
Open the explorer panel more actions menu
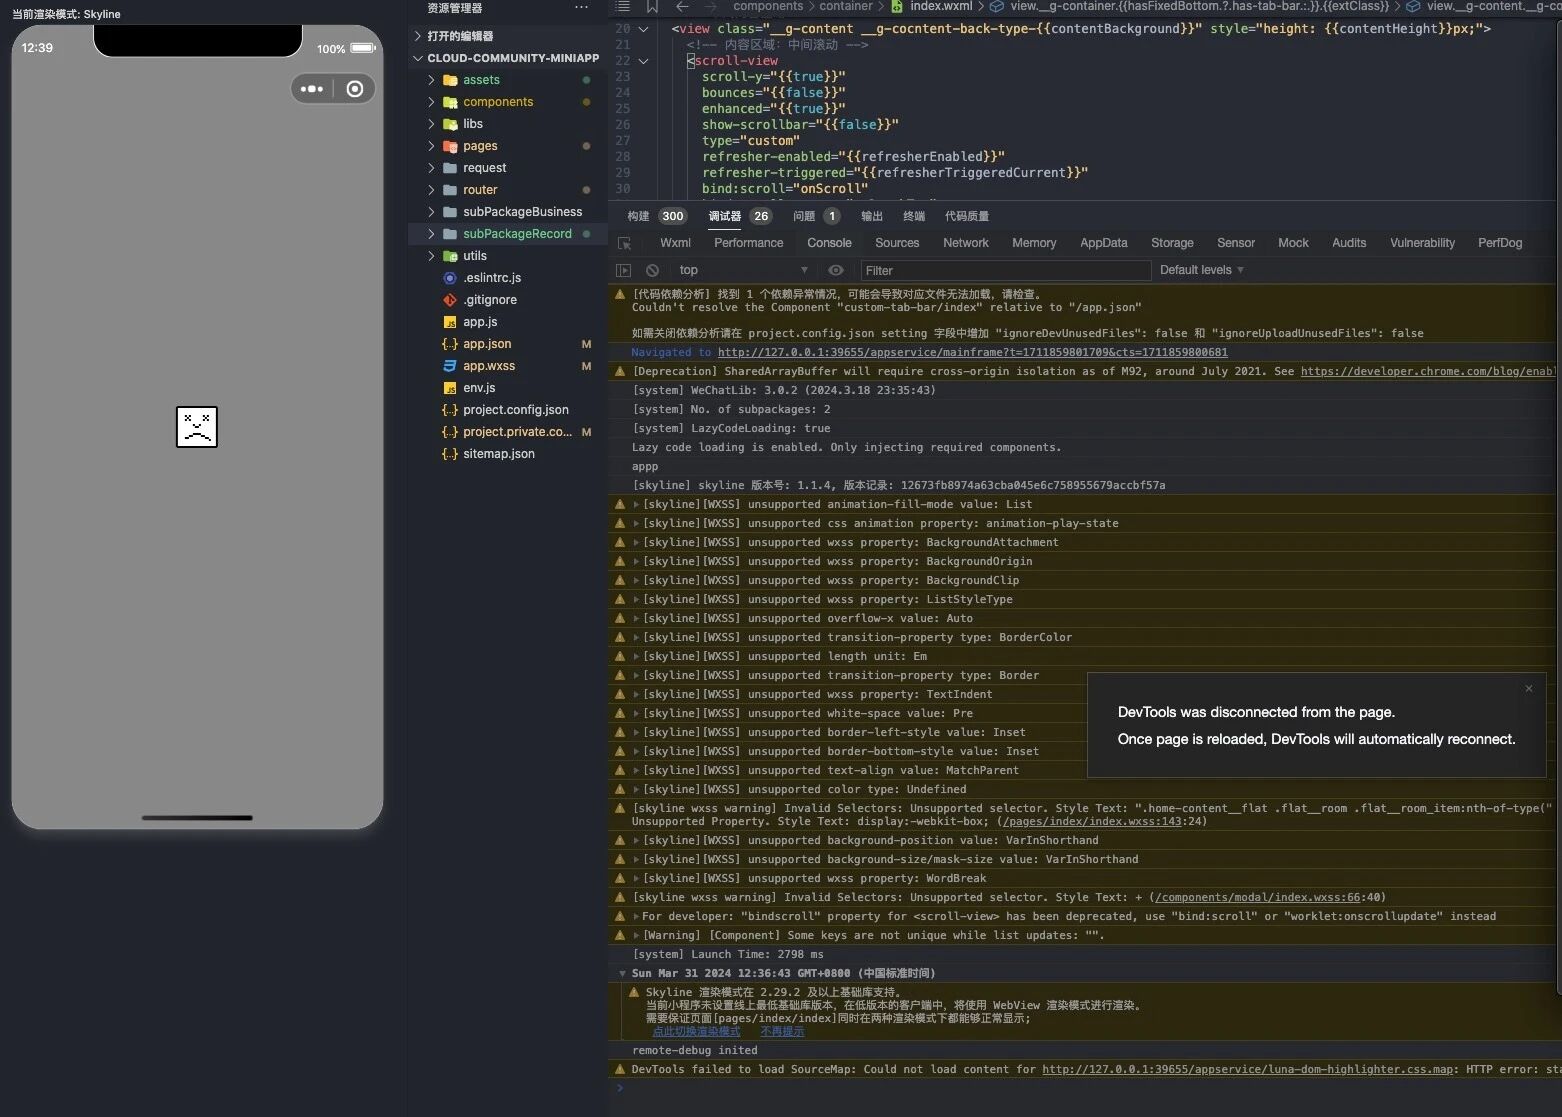coord(582,8)
